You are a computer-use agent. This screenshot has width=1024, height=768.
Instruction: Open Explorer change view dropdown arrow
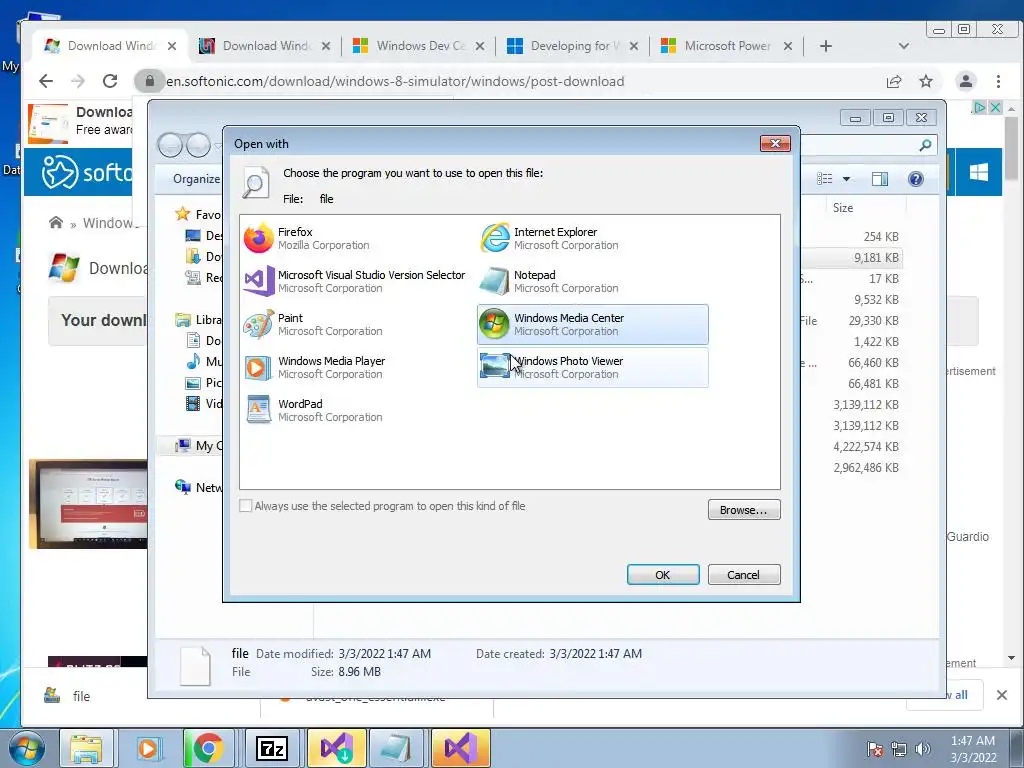tap(846, 179)
